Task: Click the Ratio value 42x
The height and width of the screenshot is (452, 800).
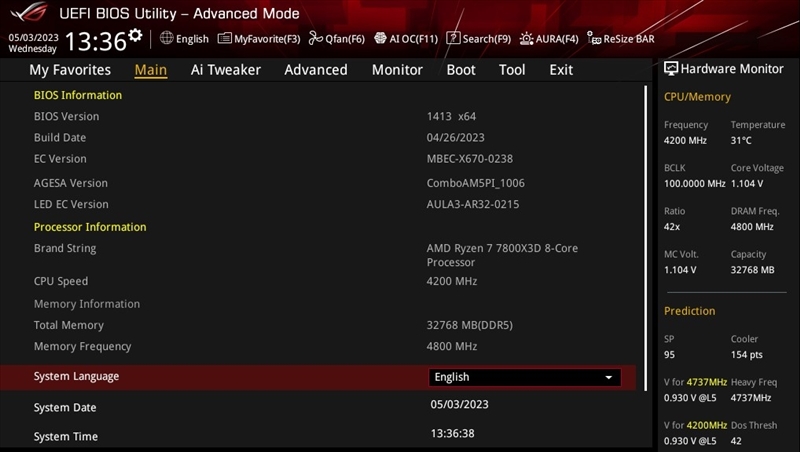Action: [672, 227]
